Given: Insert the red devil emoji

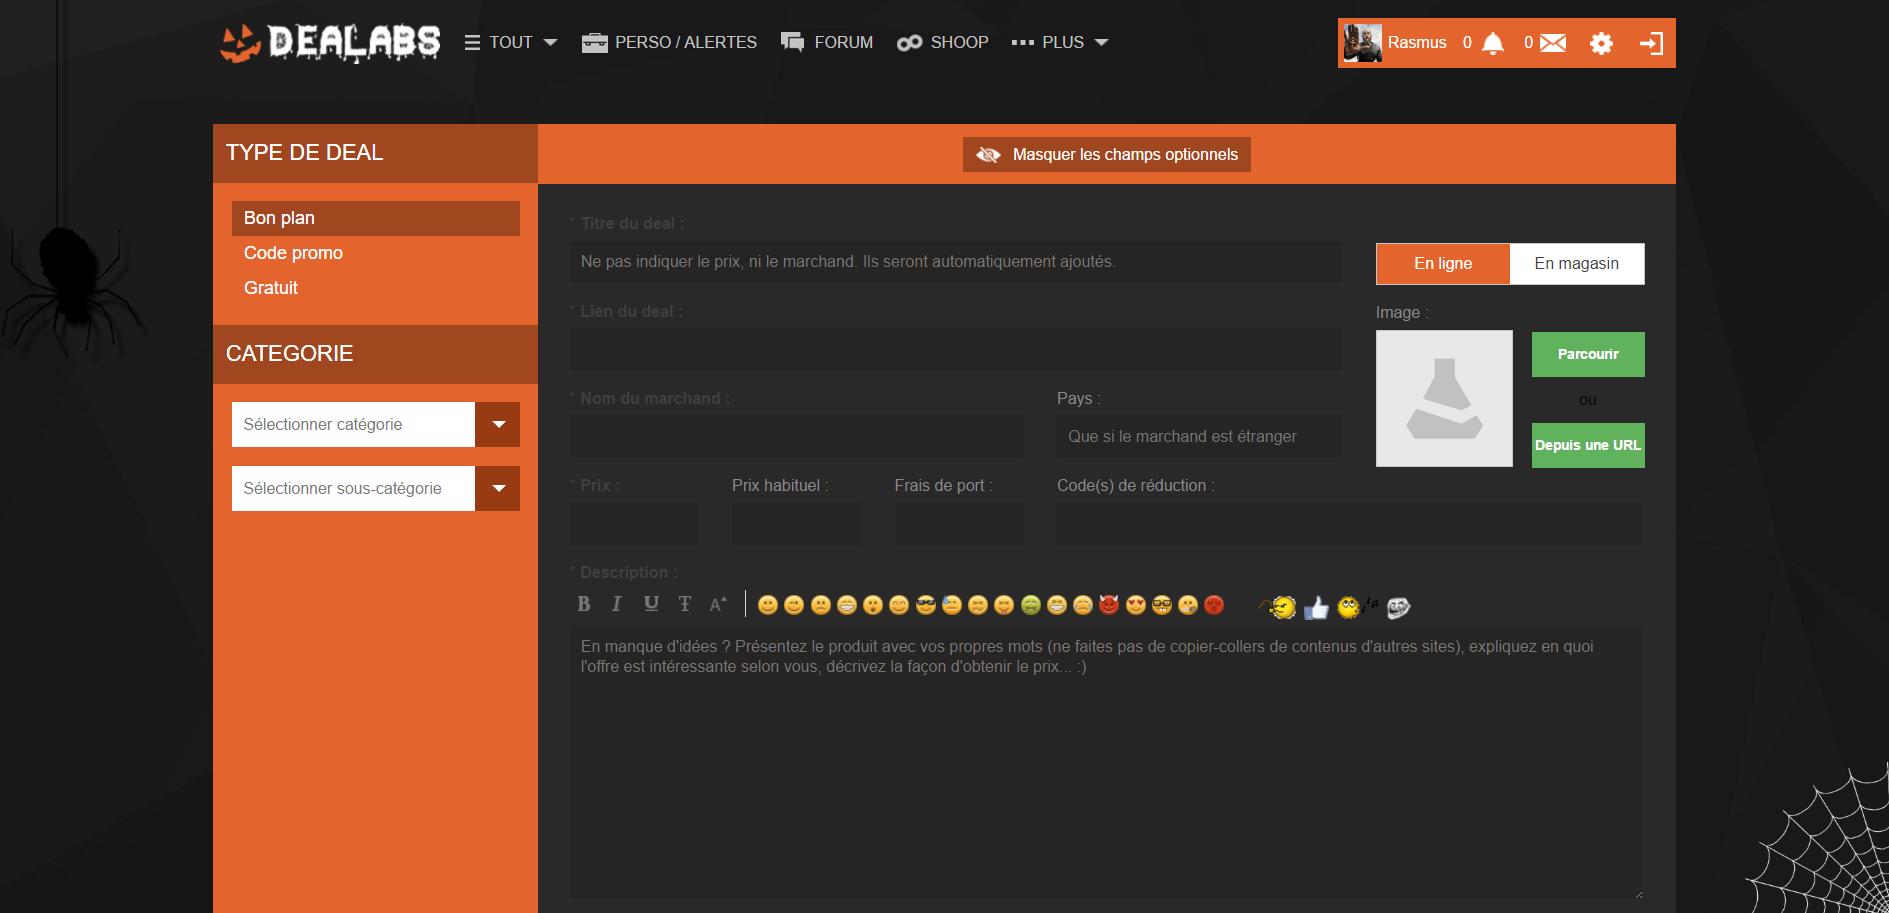Looking at the screenshot, I should click(1109, 605).
